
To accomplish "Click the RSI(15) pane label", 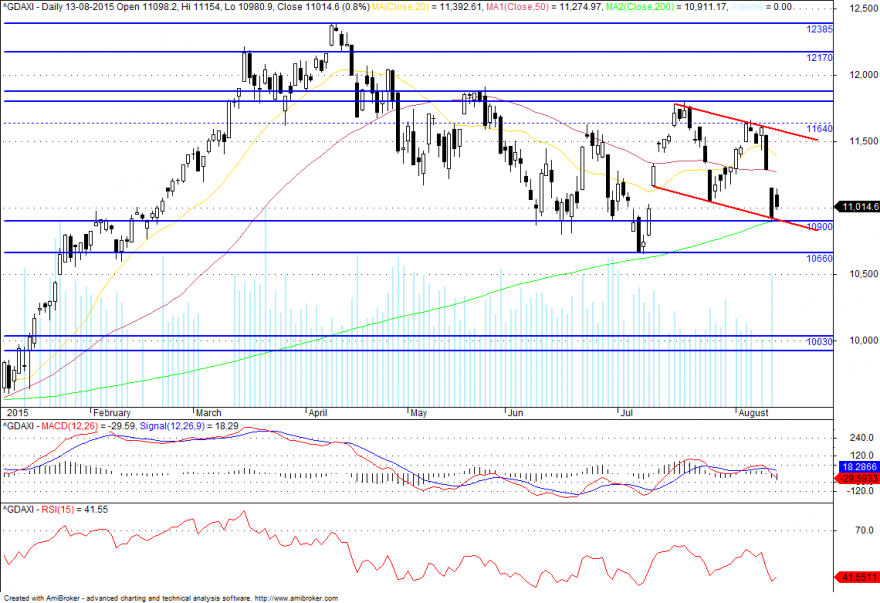I will (x=56, y=510).
